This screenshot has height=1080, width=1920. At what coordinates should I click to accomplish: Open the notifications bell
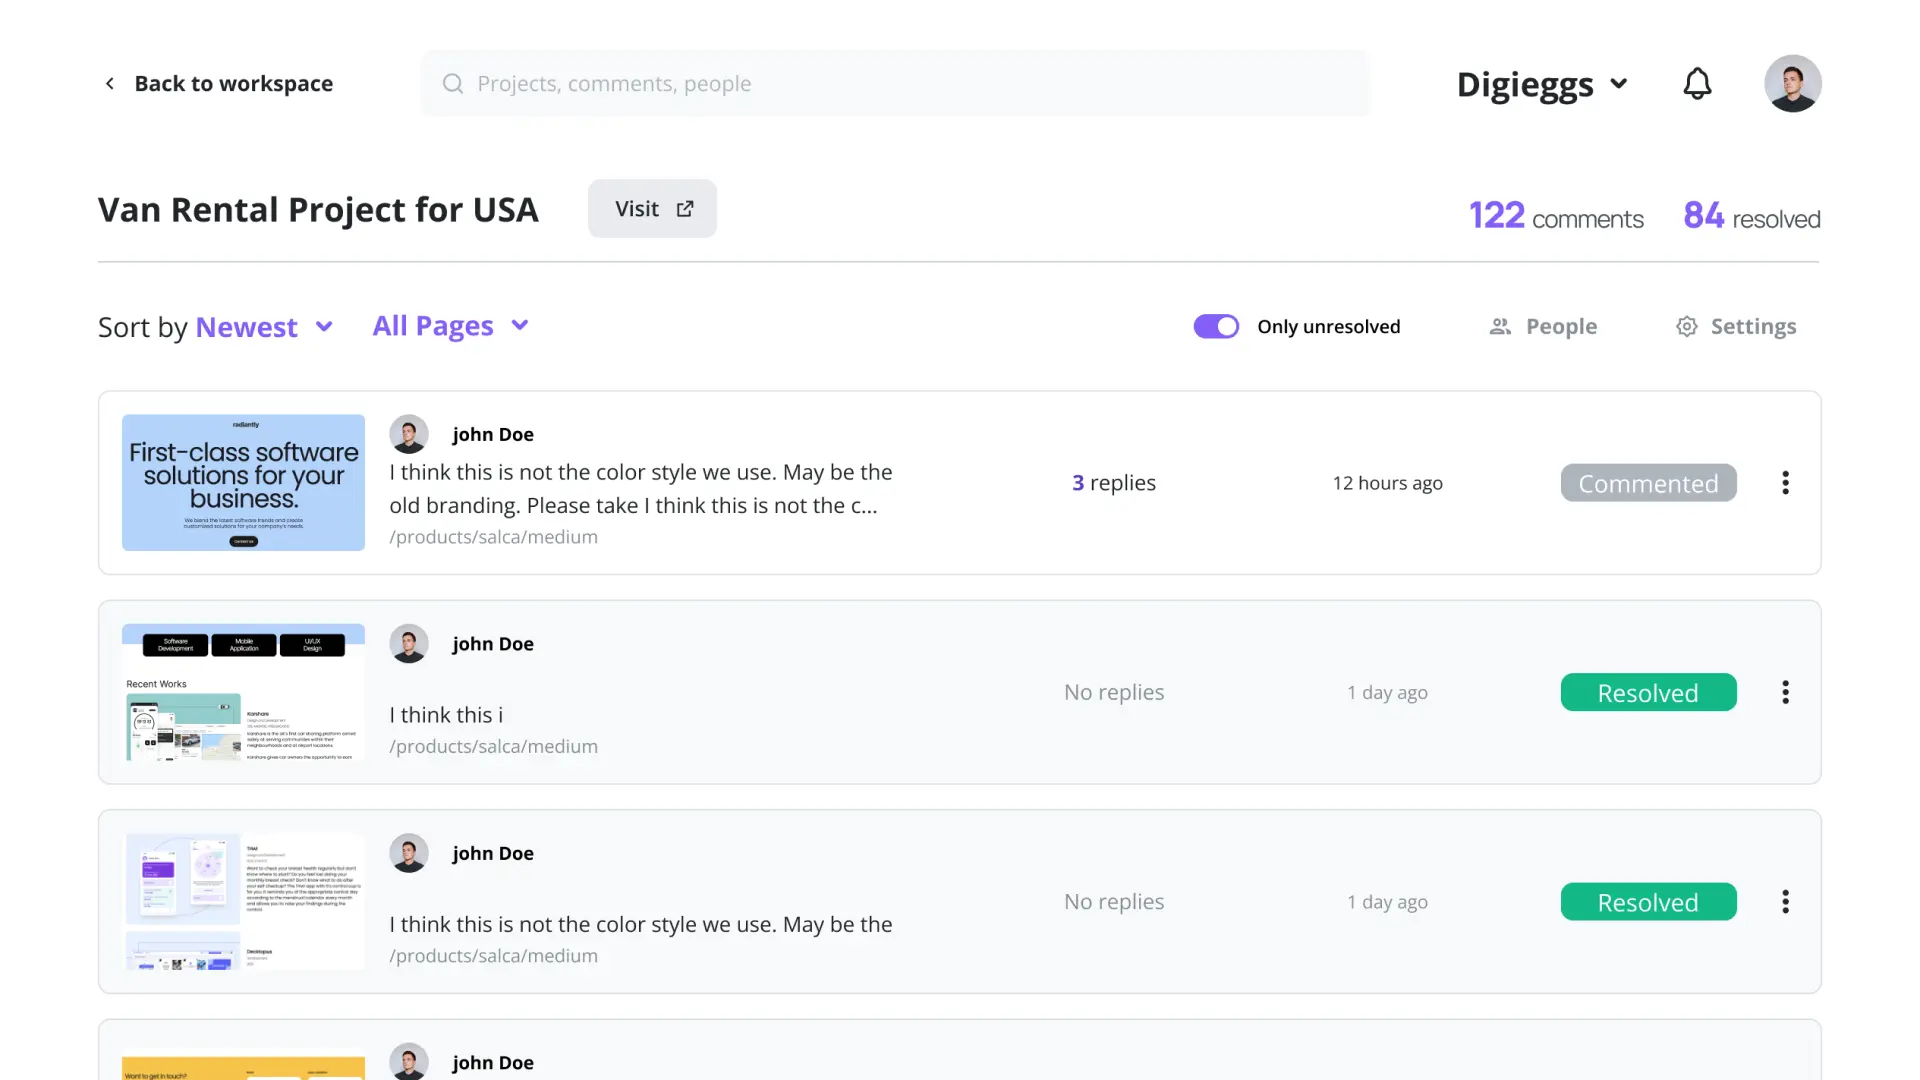[1697, 84]
